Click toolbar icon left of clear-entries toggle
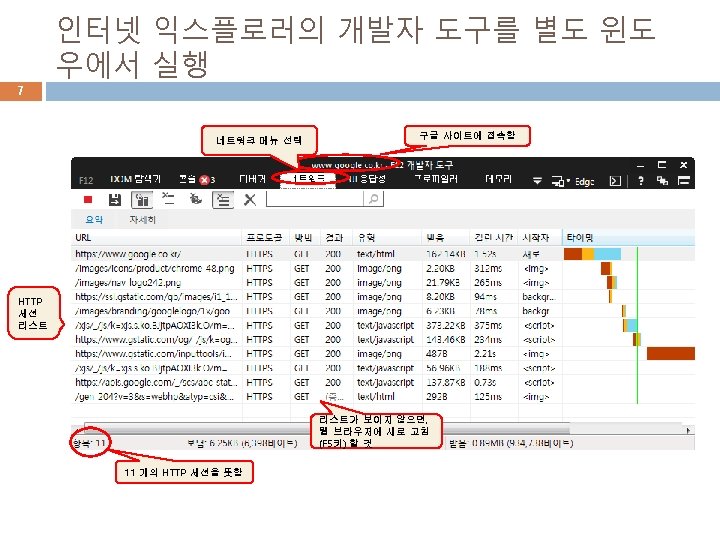This screenshot has width=720, height=540. click(x=196, y=199)
